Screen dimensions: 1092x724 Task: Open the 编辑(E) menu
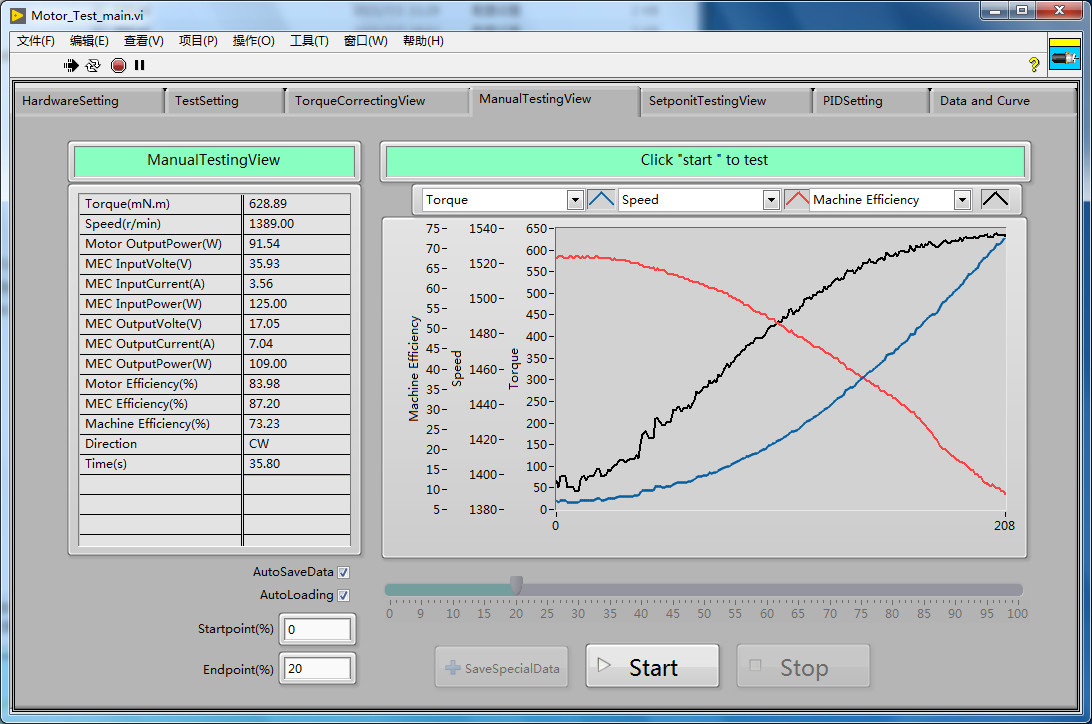[x=89, y=41]
